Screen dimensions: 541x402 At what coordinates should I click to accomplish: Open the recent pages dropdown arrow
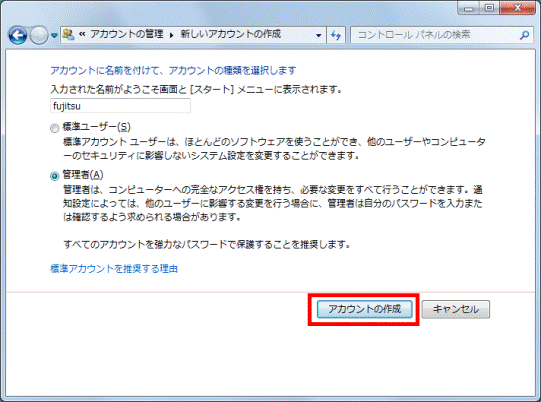coord(54,35)
